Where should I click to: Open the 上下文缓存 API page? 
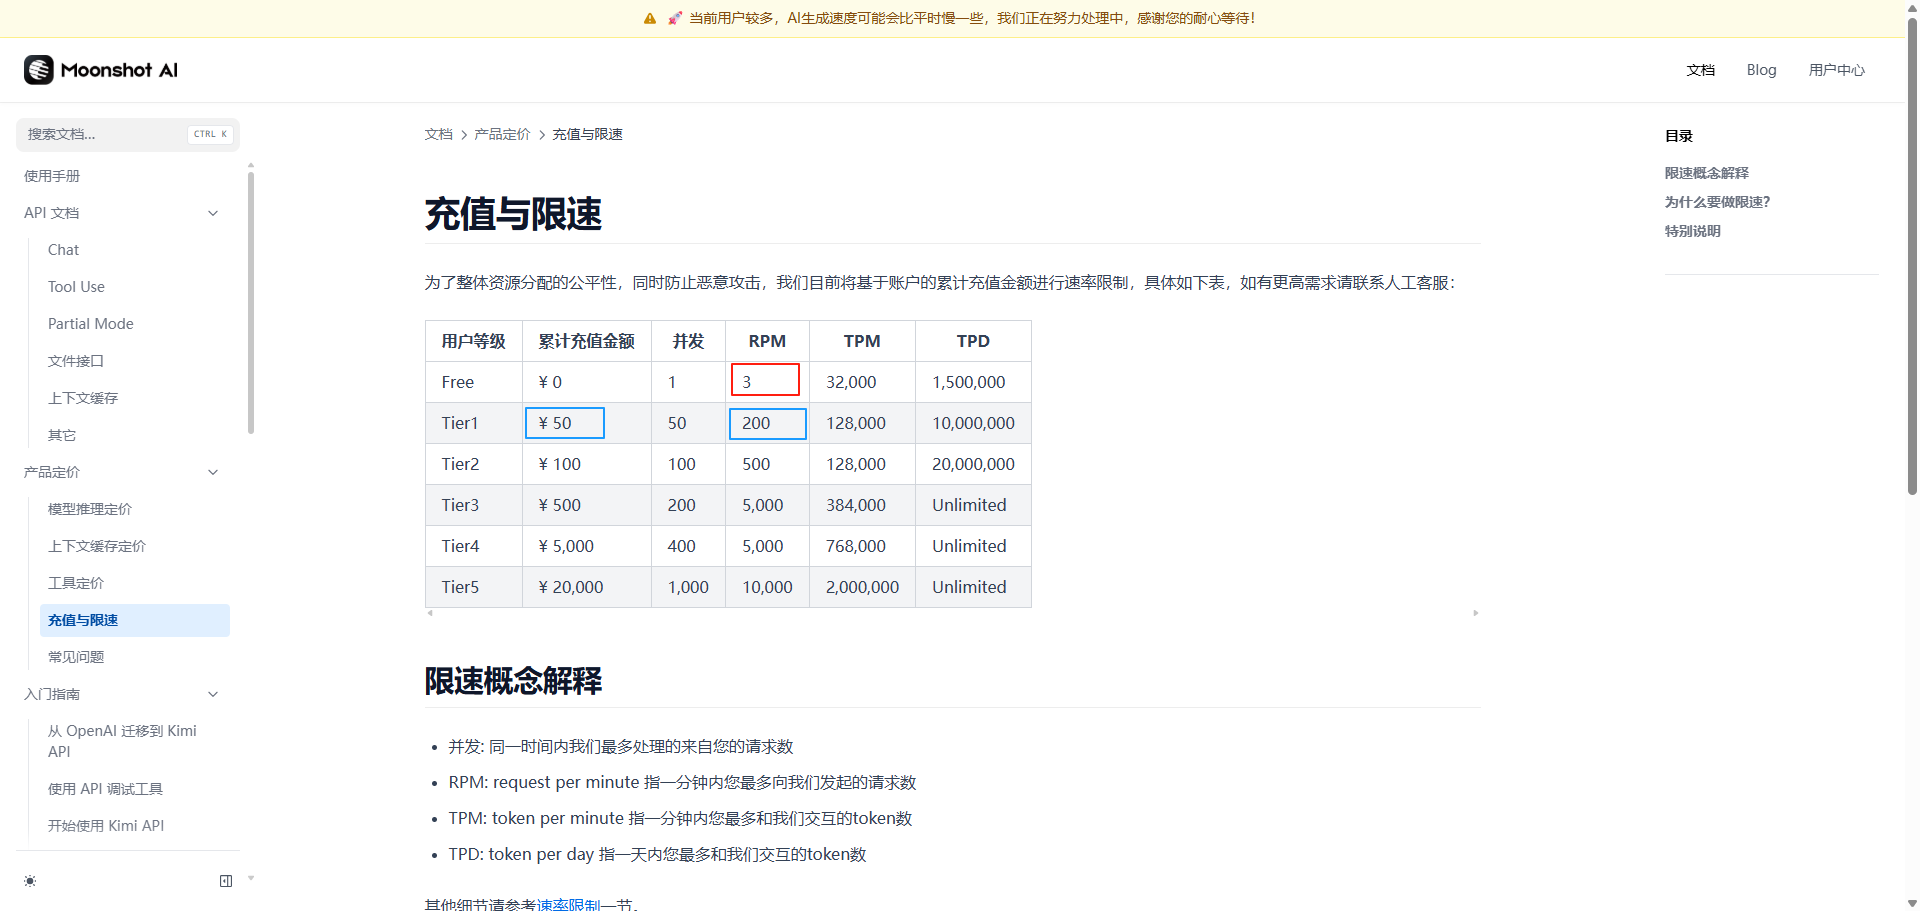click(83, 398)
